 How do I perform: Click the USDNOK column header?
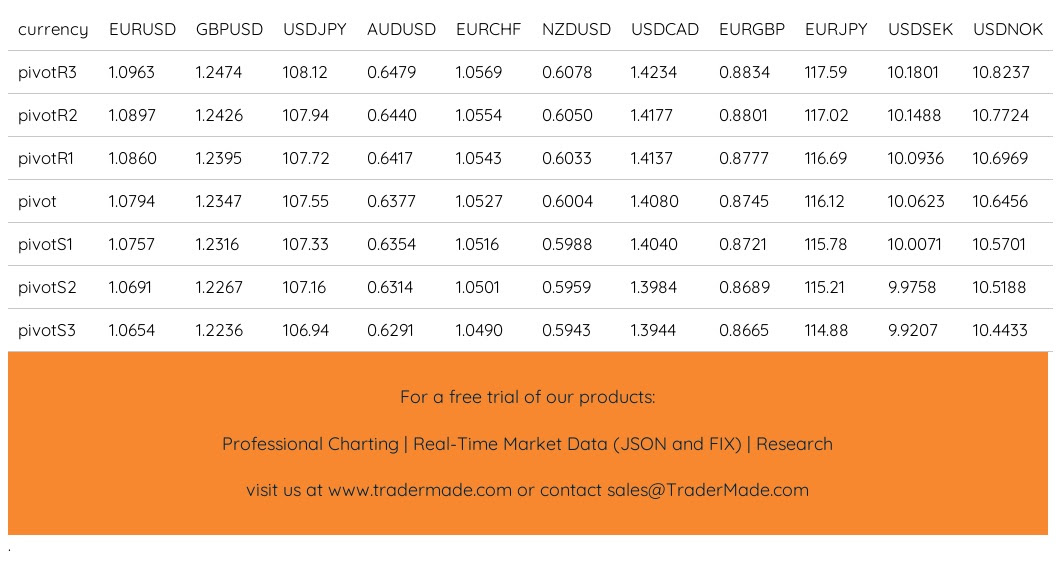click(1007, 29)
